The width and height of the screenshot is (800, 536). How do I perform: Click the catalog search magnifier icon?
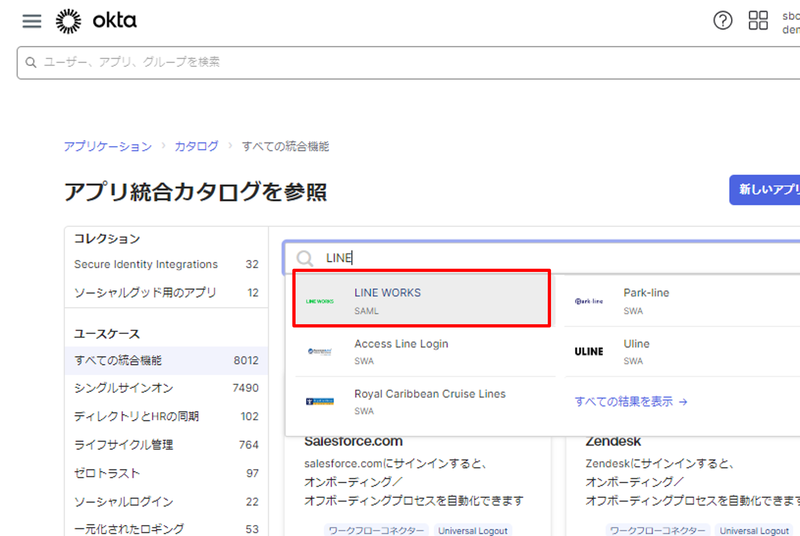pos(305,258)
